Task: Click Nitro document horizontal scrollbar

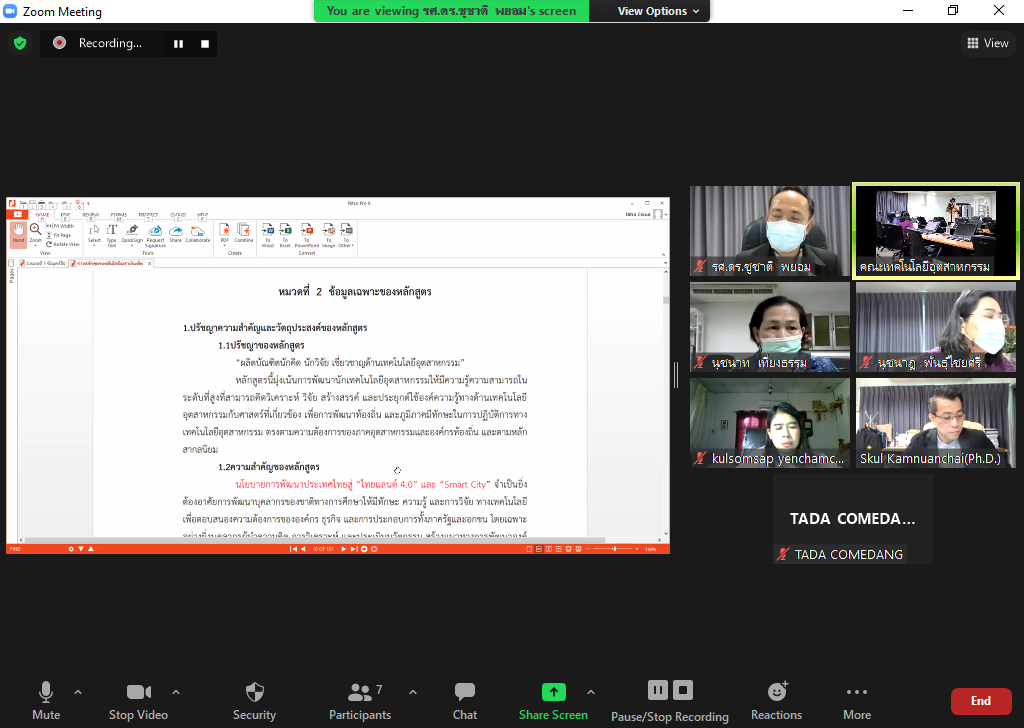Action: [x=313, y=540]
